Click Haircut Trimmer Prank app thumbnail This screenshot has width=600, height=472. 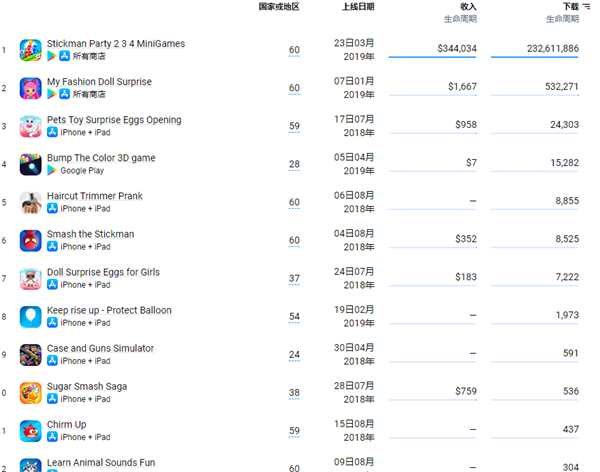31,203
